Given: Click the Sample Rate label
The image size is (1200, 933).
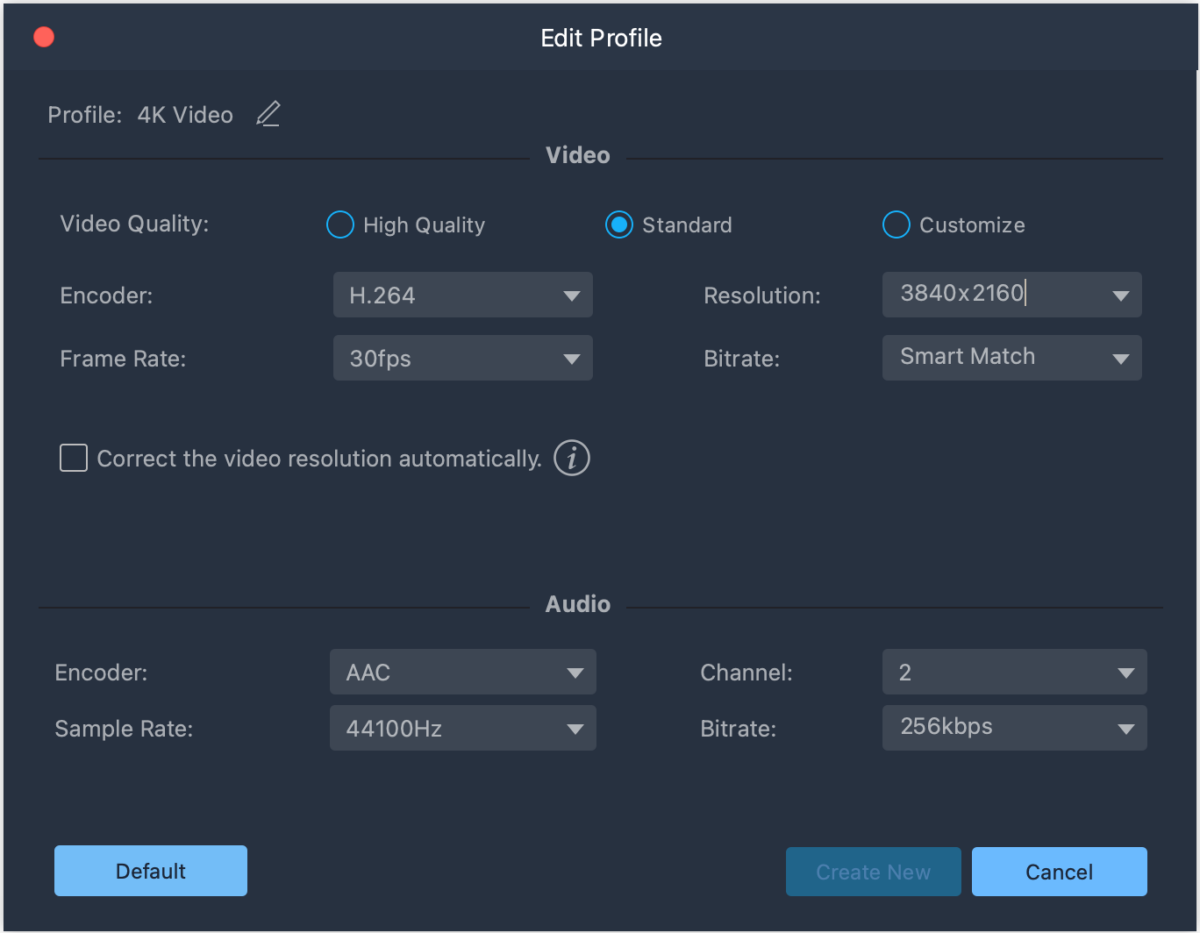Looking at the screenshot, I should pyautogui.click(x=124, y=729).
